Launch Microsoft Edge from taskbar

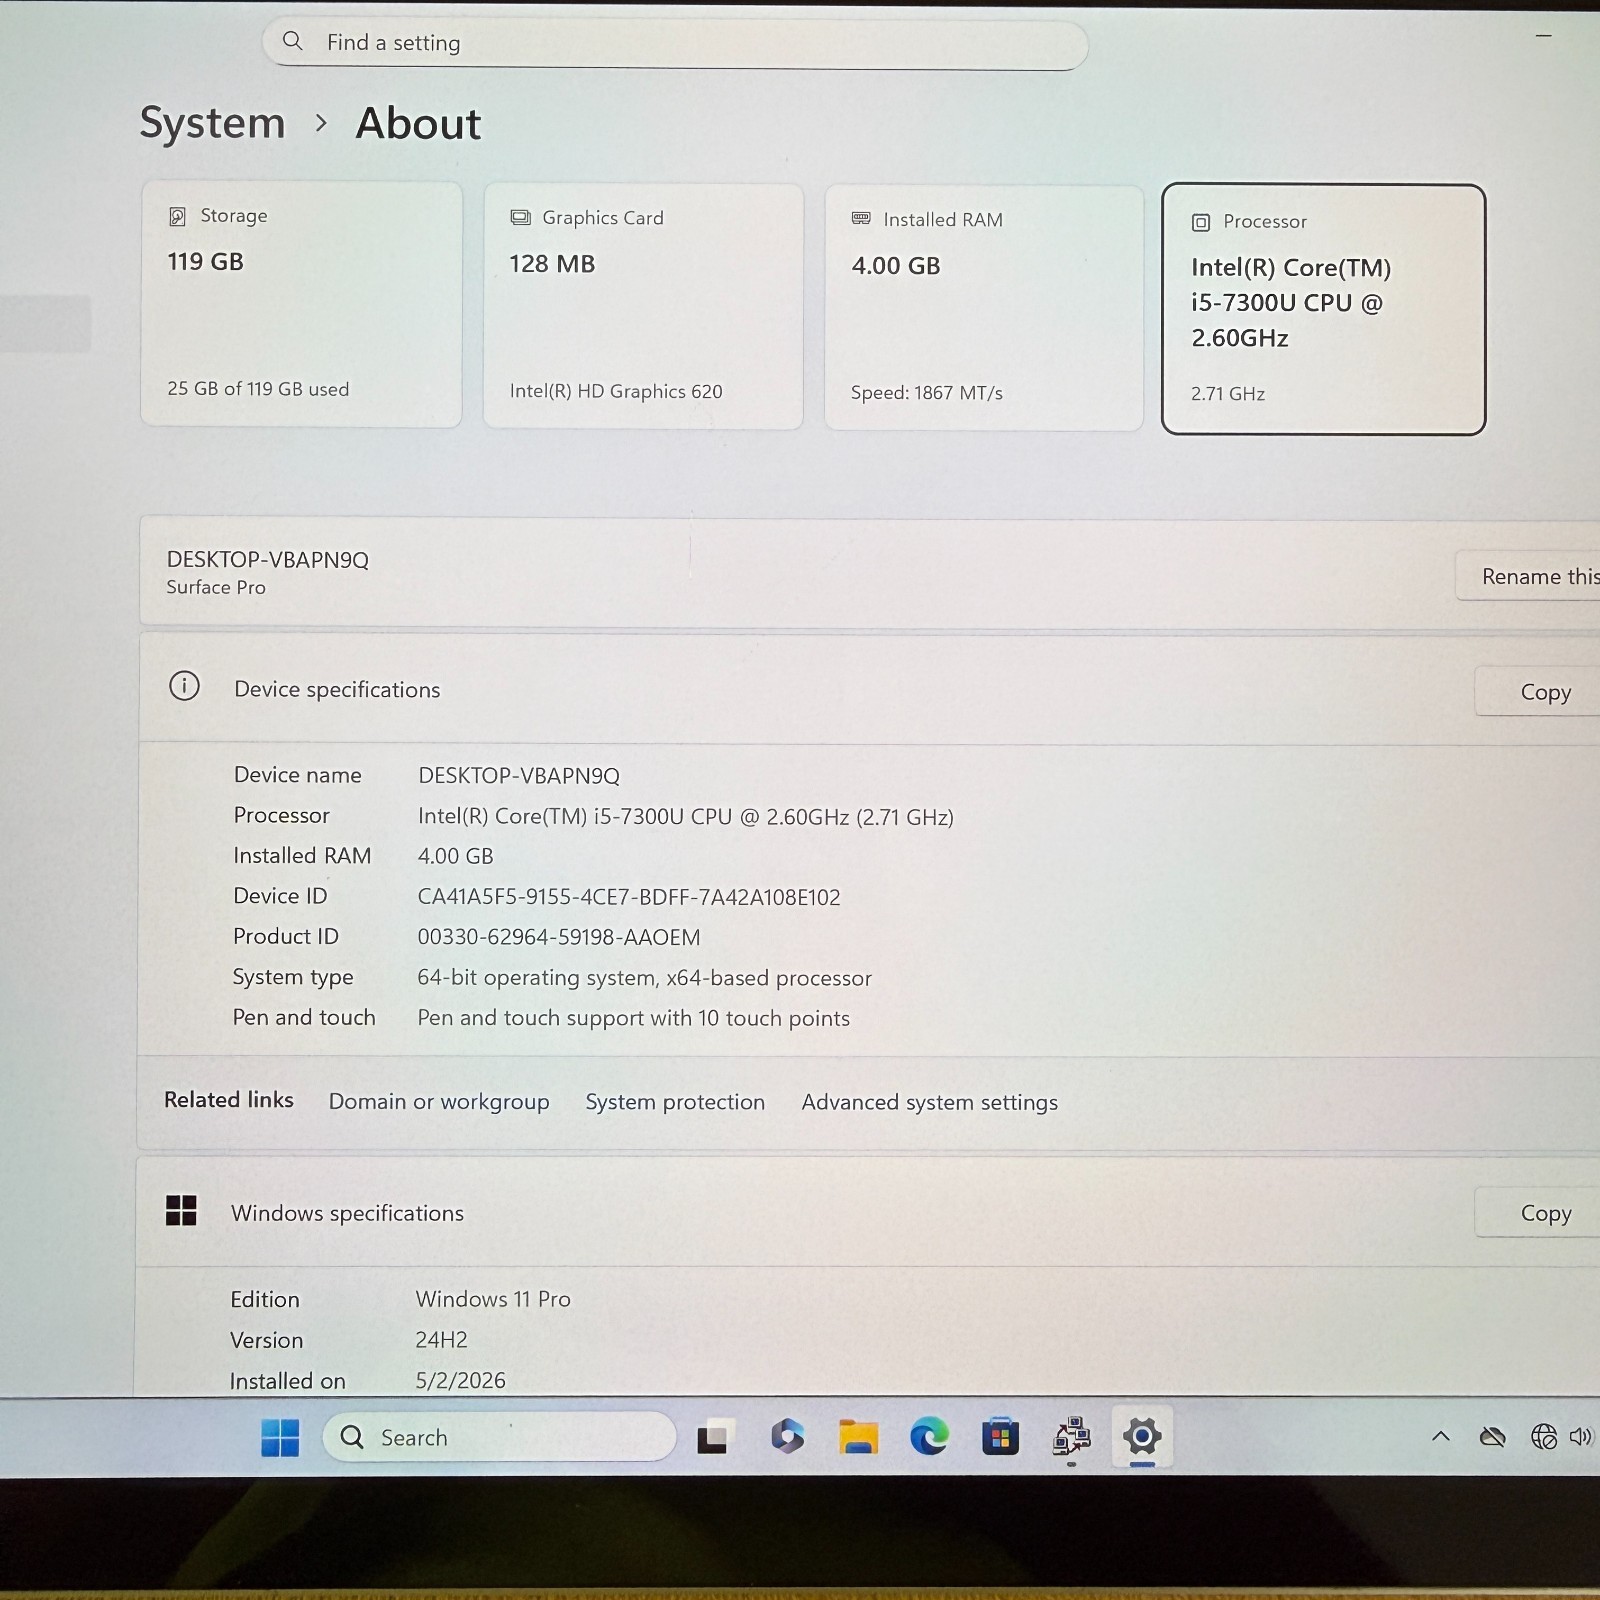(x=929, y=1437)
